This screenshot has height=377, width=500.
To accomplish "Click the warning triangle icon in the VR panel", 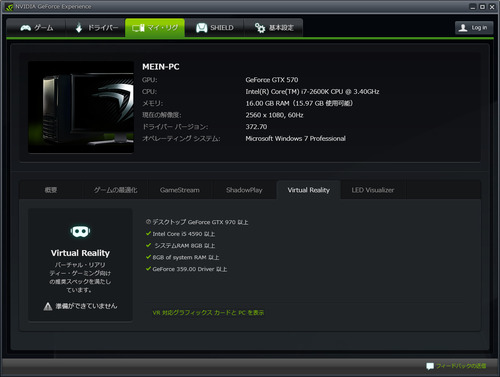I will pyautogui.click(x=48, y=306).
